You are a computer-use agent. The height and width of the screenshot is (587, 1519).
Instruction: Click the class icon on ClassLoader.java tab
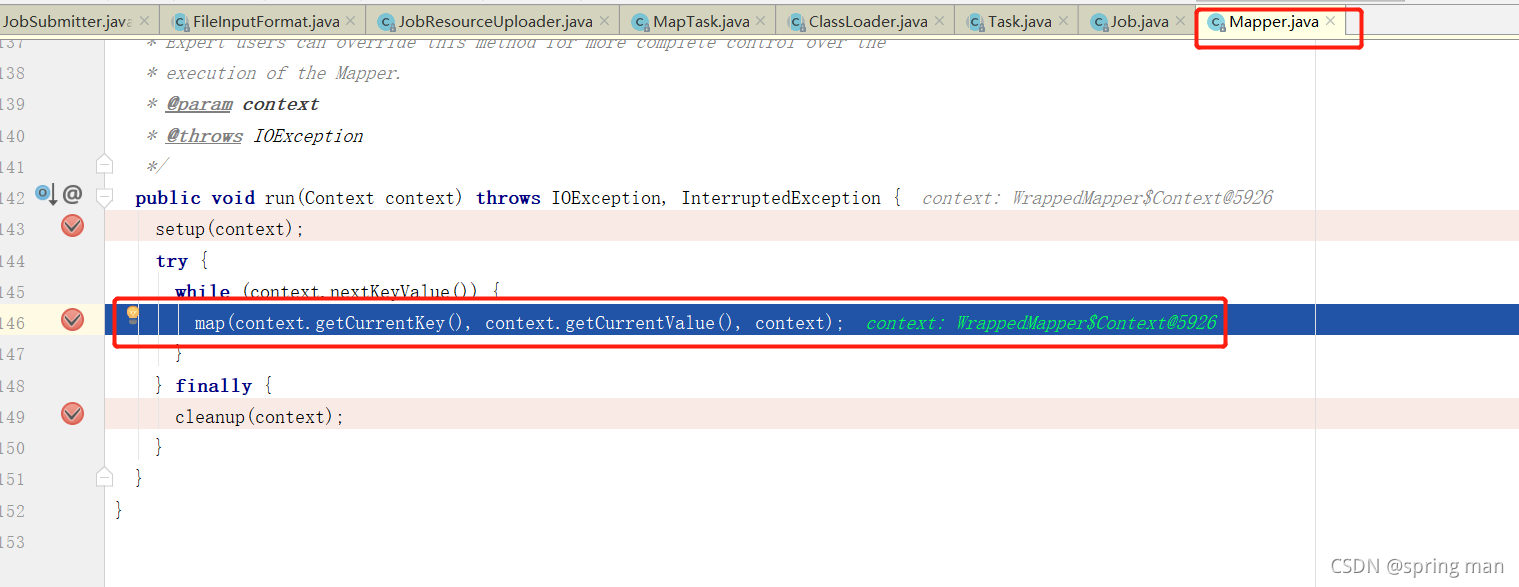click(x=796, y=22)
